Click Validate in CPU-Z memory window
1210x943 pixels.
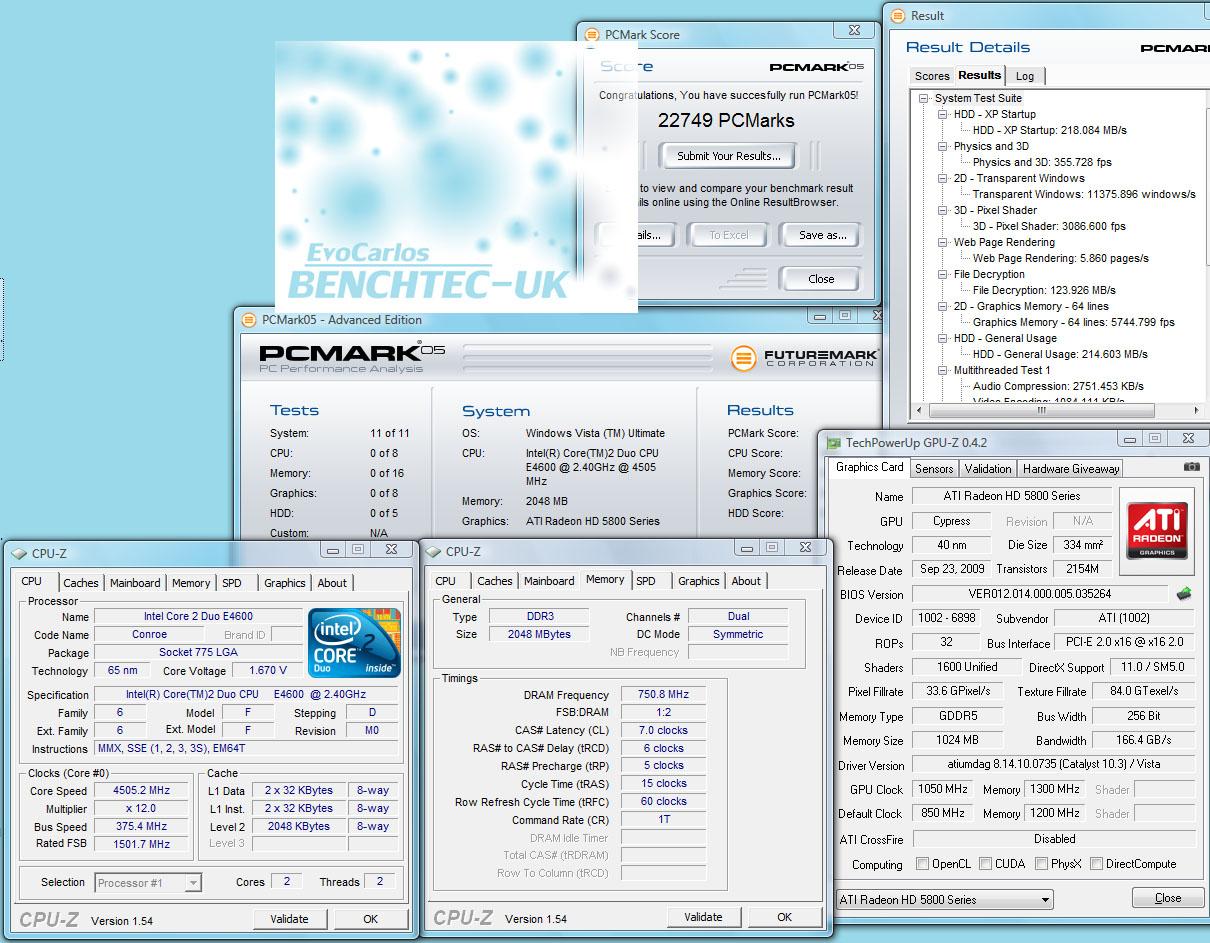pos(703,917)
